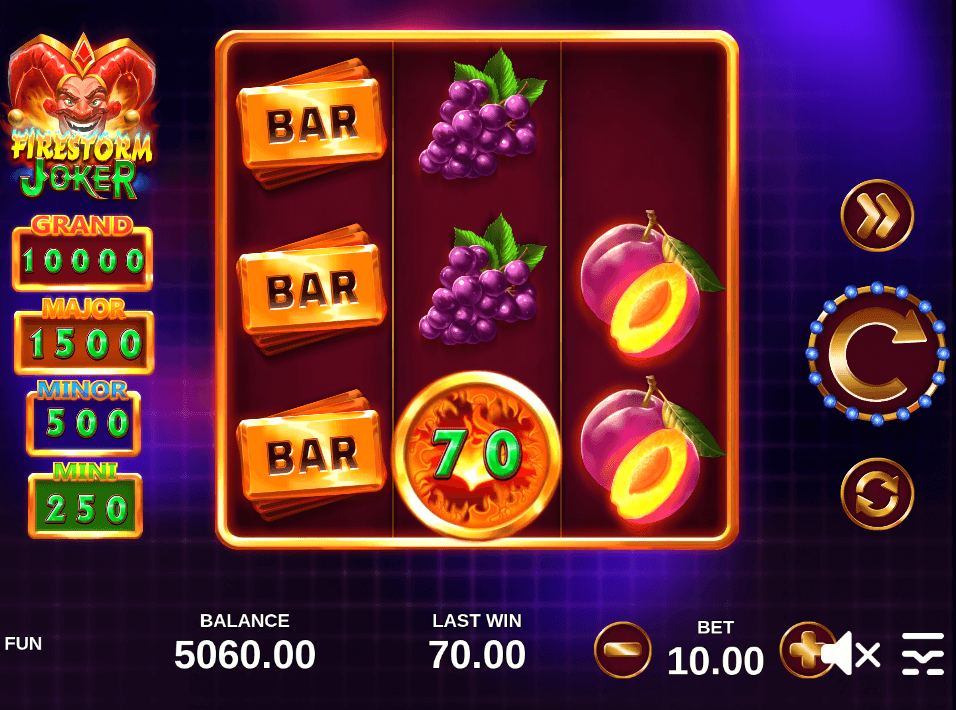
Task: Open the game menu with the lines icon
Action: pos(922,653)
